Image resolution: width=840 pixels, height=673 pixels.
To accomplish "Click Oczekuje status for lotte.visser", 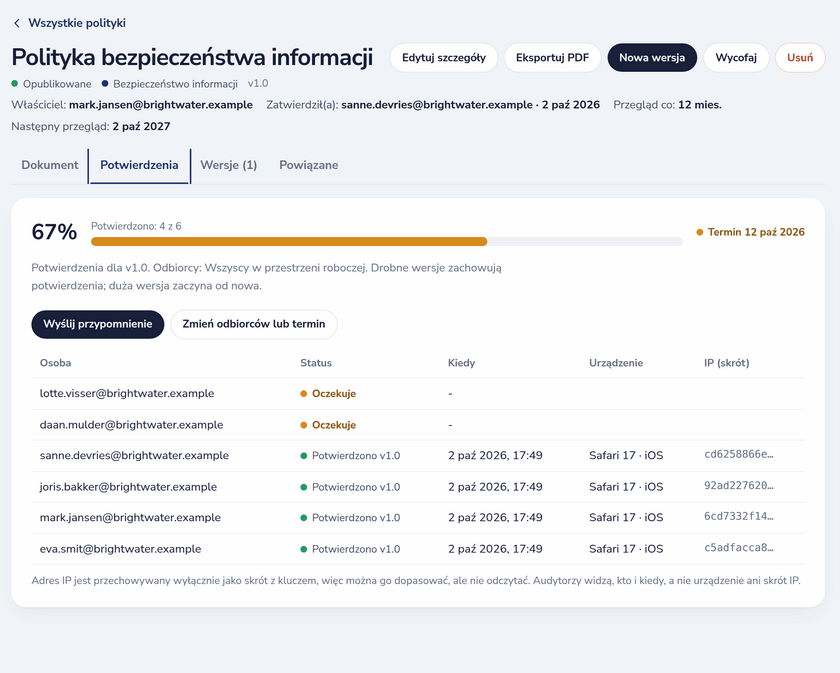I will pyautogui.click(x=328, y=394).
